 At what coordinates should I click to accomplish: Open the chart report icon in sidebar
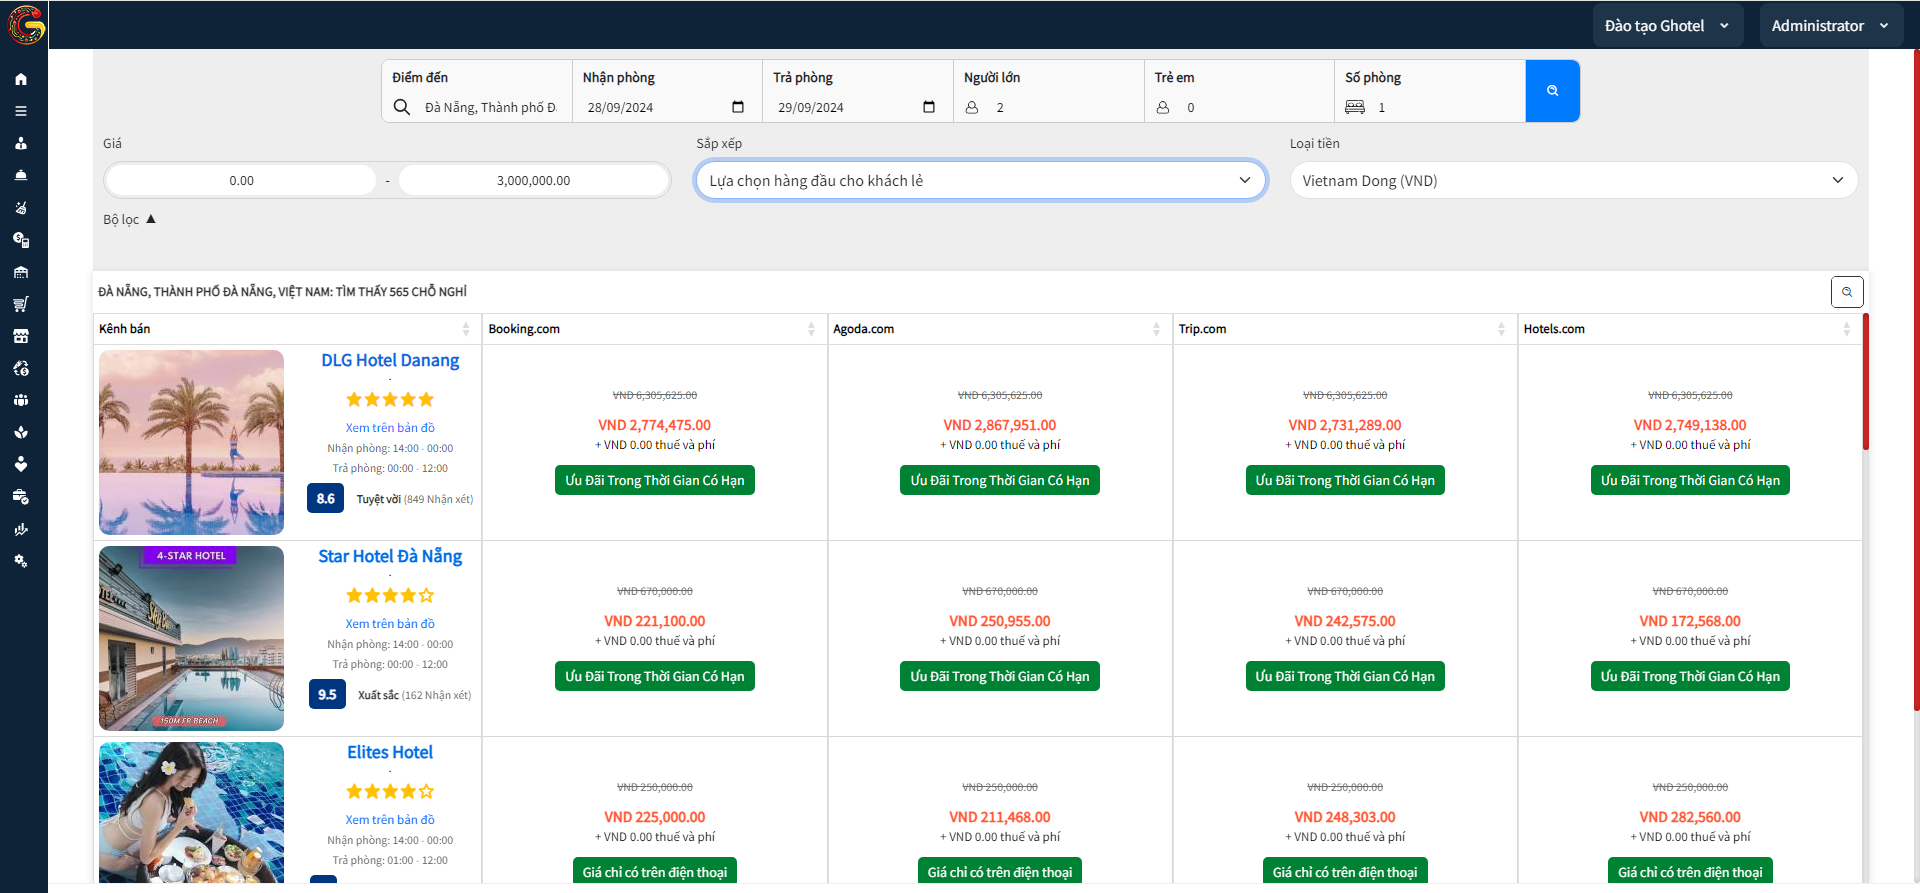21,529
